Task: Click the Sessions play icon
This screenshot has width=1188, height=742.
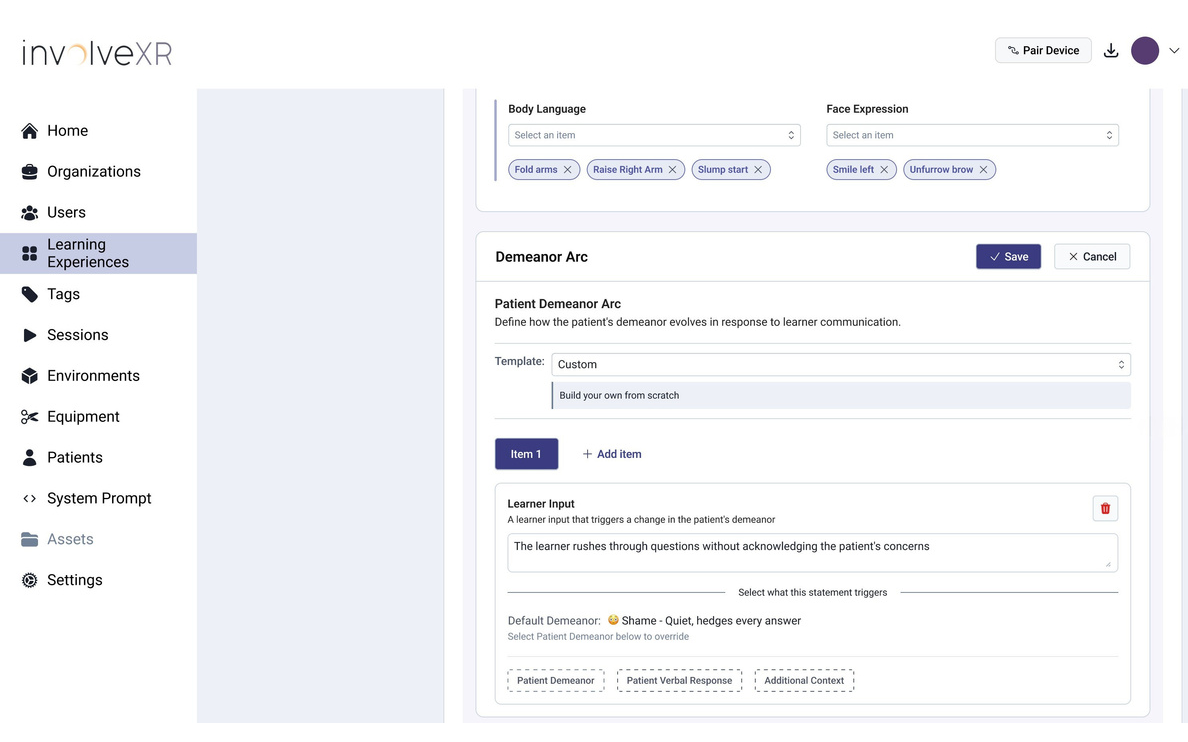Action: click(x=30, y=335)
